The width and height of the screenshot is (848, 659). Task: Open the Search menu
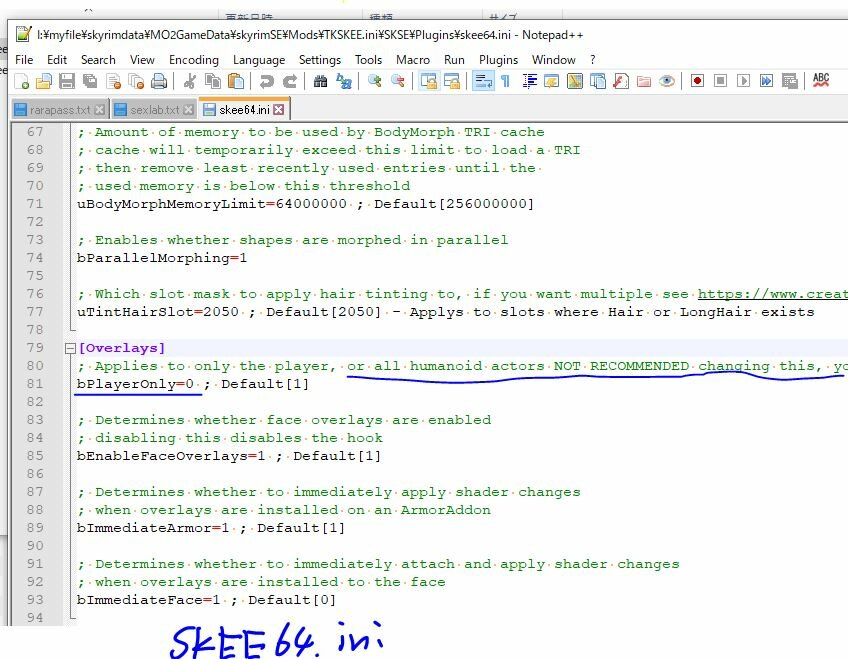pos(98,59)
